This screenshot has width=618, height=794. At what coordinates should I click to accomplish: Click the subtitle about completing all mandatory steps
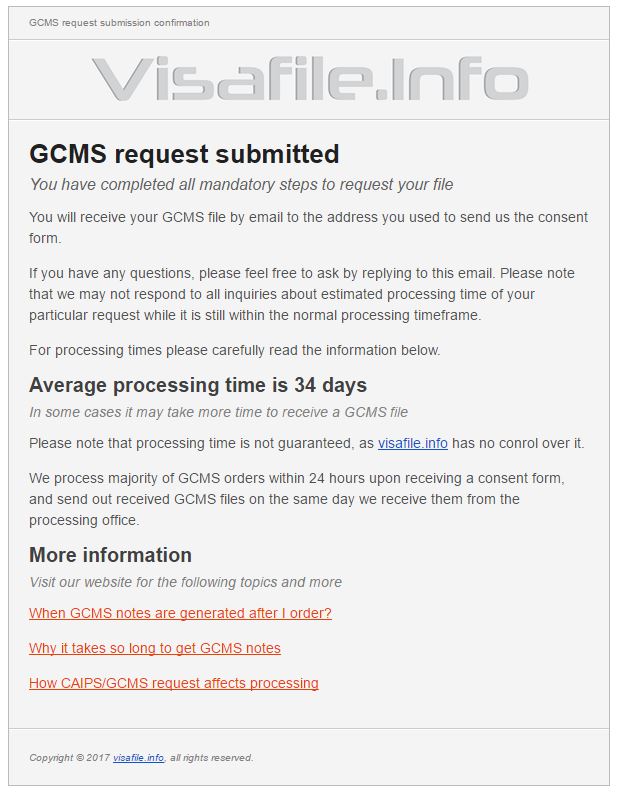pyautogui.click(x=241, y=184)
